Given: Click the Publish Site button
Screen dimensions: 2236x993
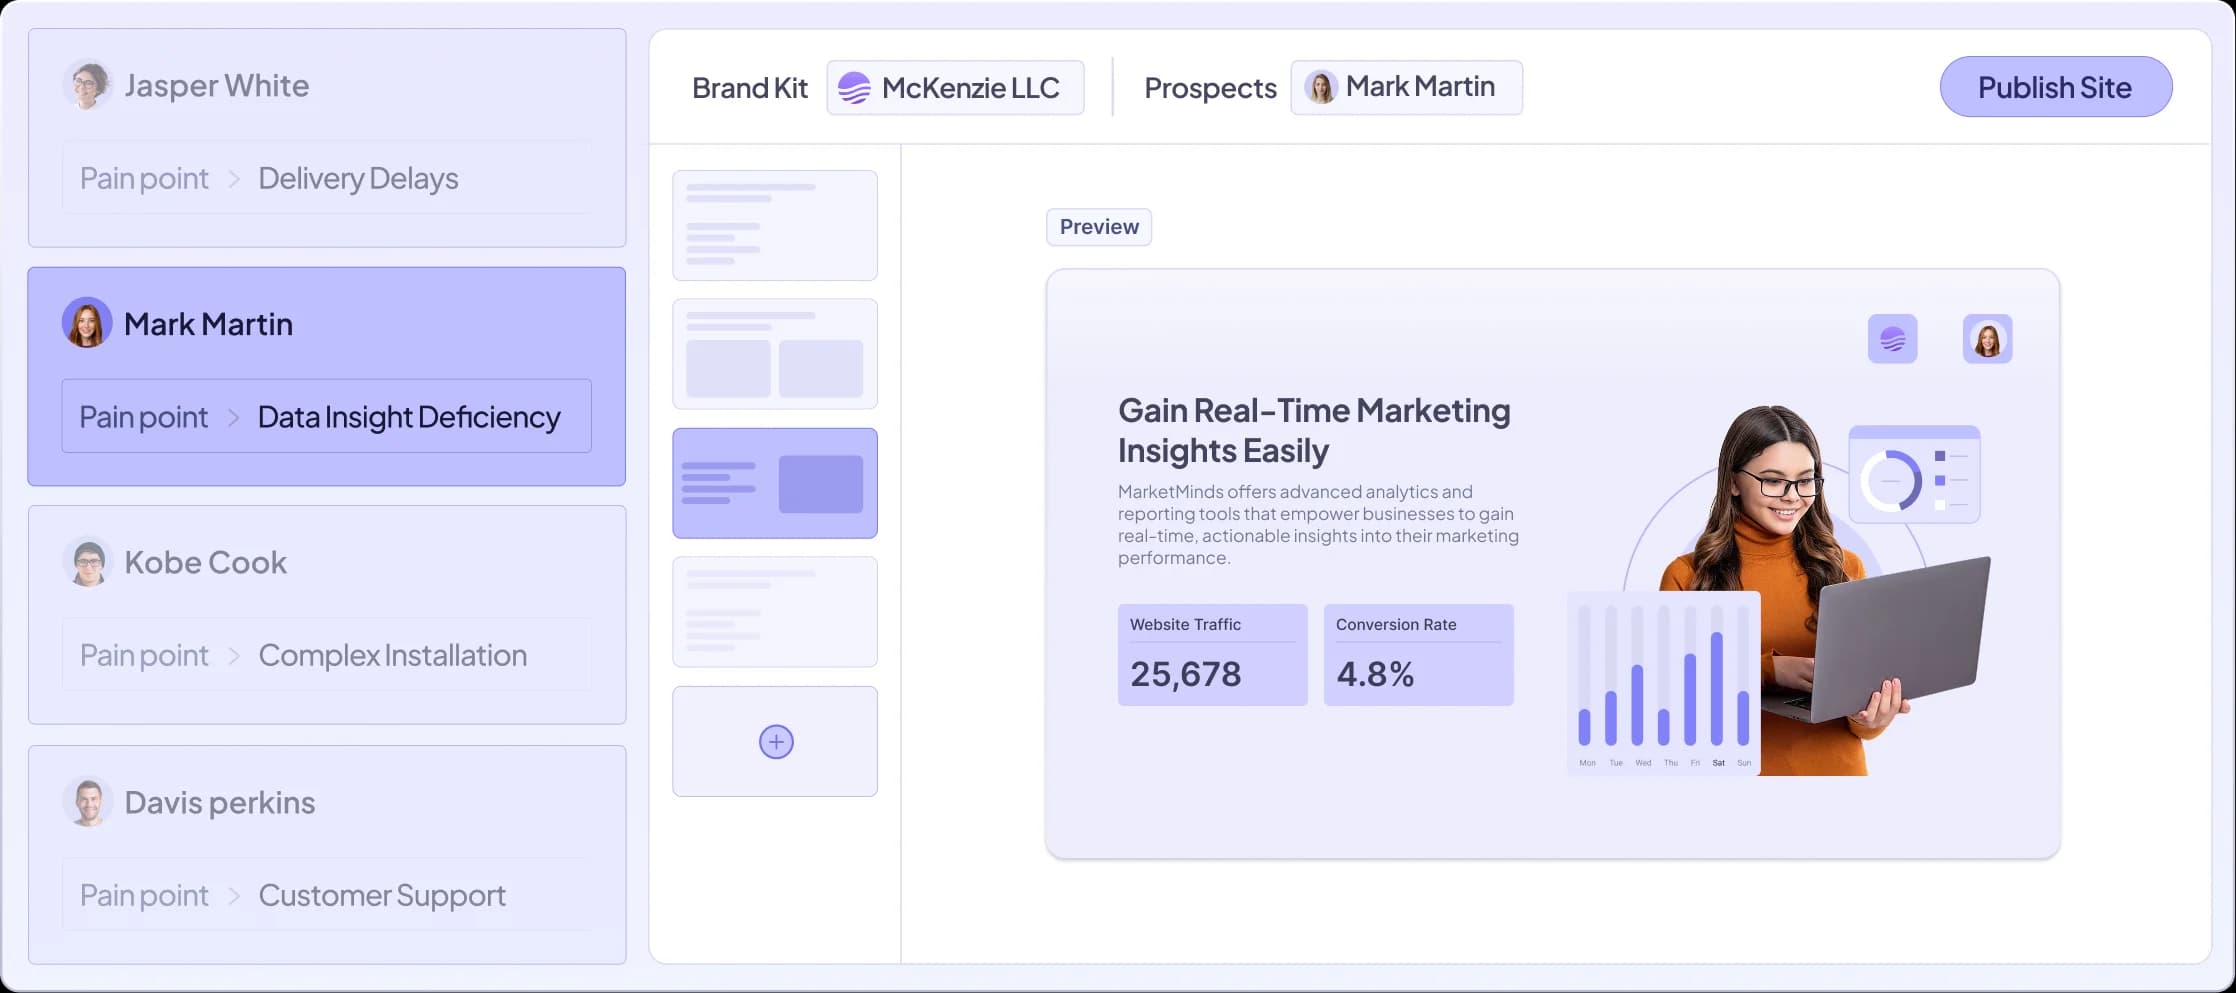Looking at the screenshot, I should [2055, 87].
